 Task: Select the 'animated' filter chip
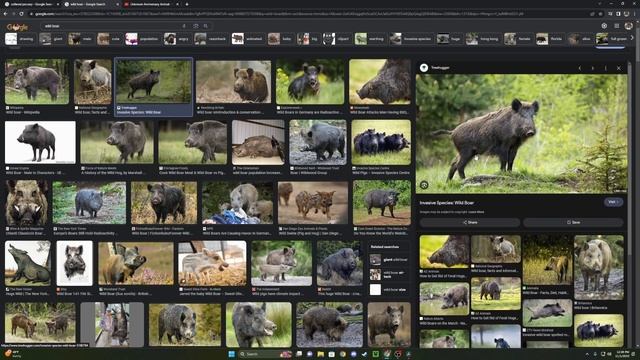(248, 39)
